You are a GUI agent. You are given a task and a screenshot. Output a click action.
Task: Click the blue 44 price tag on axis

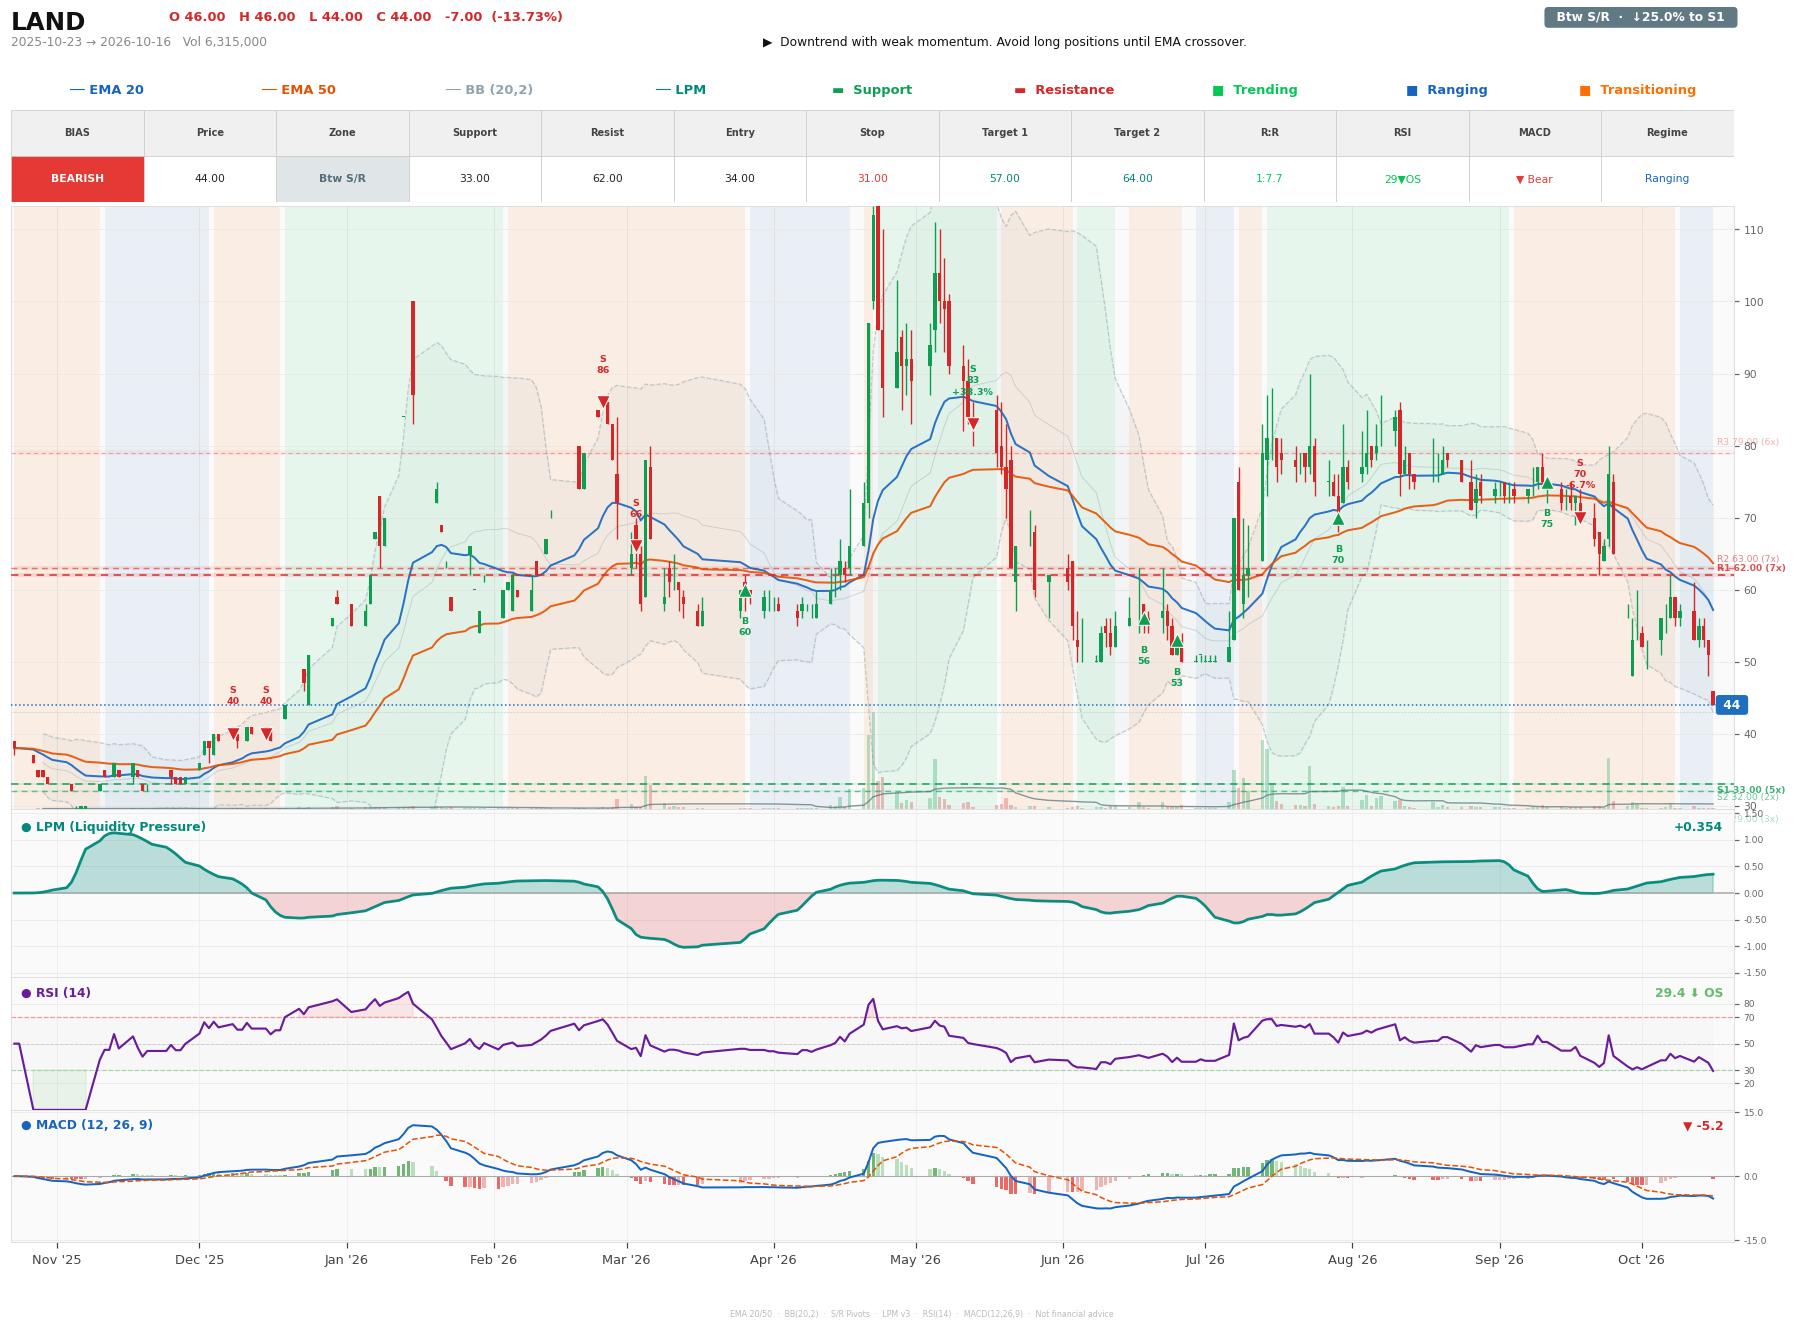click(x=1731, y=705)
